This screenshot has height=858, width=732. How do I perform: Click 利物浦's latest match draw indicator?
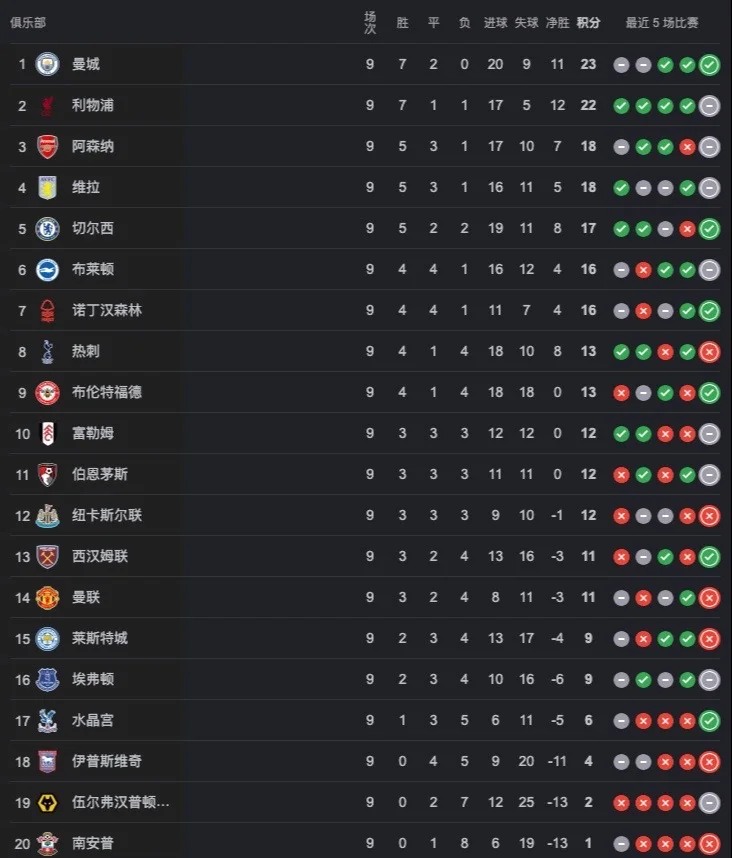(x=710, y=106)
